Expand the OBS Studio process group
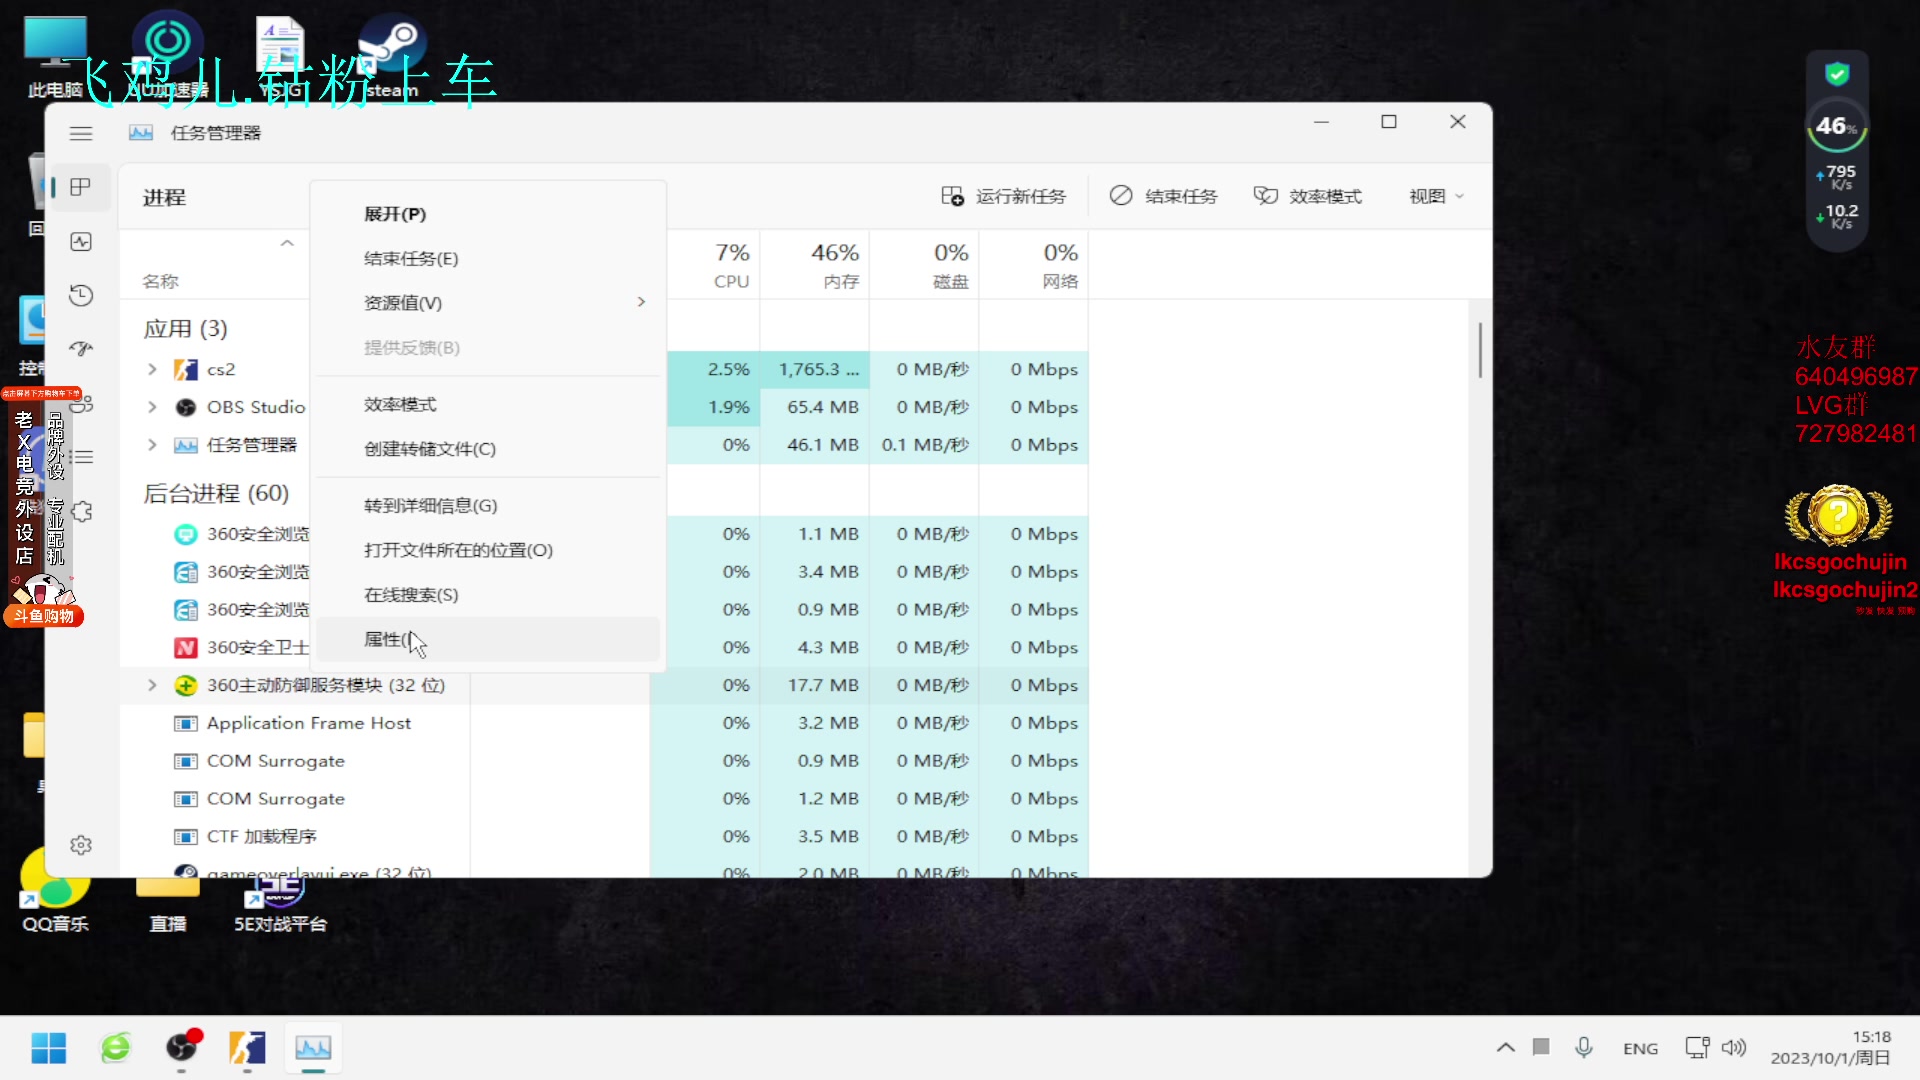Viewport: 1920px width, 1080px height. click(x=152, y=407)
